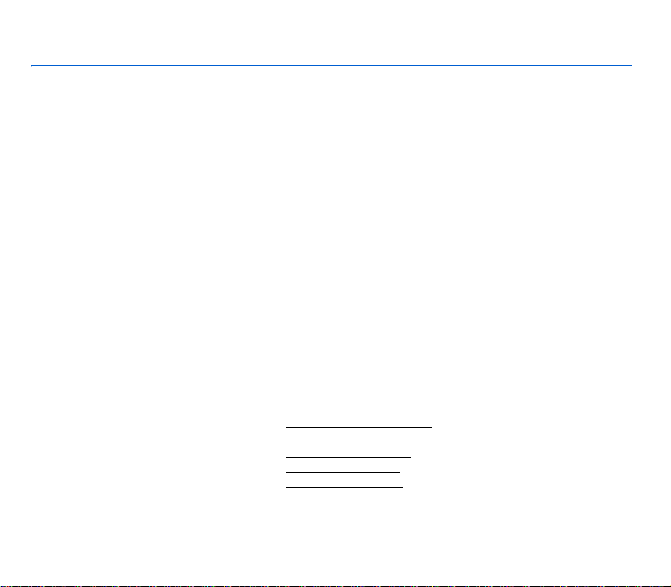Click the empty area above blue divider
The height and width of the screenshot is (587, 671).
331,32
